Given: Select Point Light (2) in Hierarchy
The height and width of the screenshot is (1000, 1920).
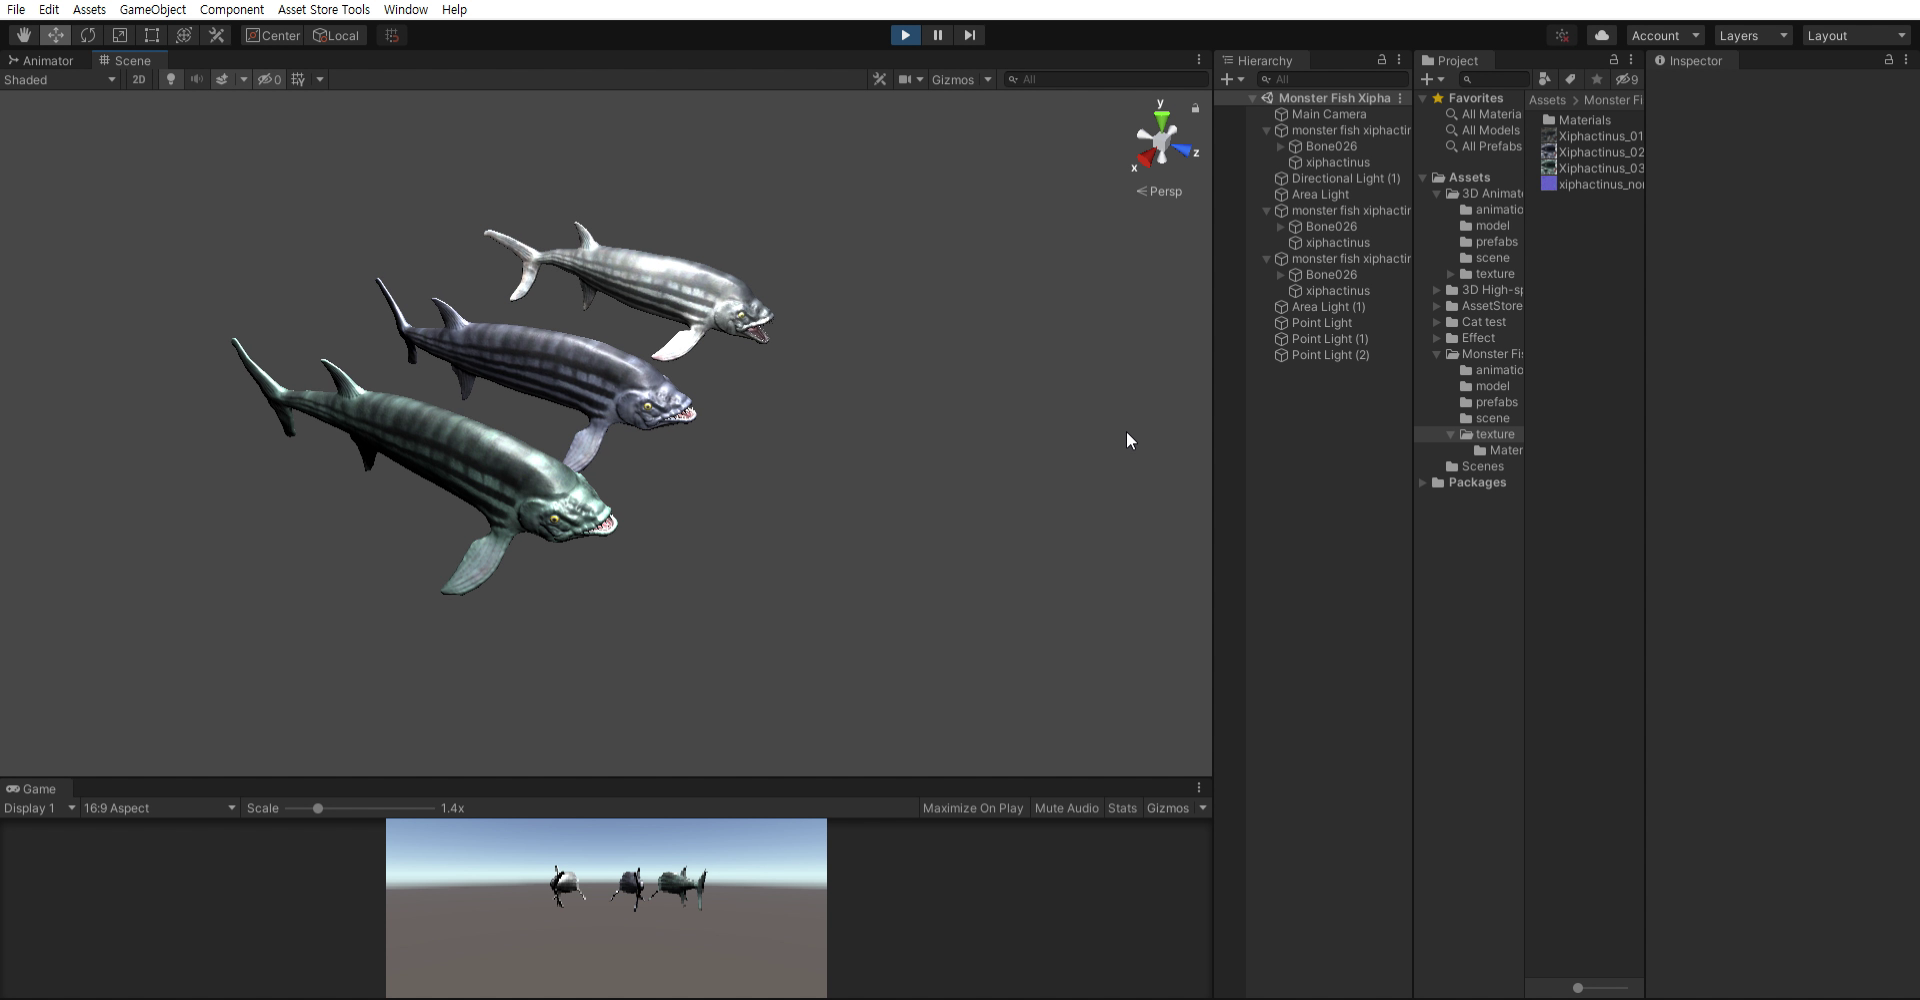Looking at the screenshot, I should (x=1330, y=355).
